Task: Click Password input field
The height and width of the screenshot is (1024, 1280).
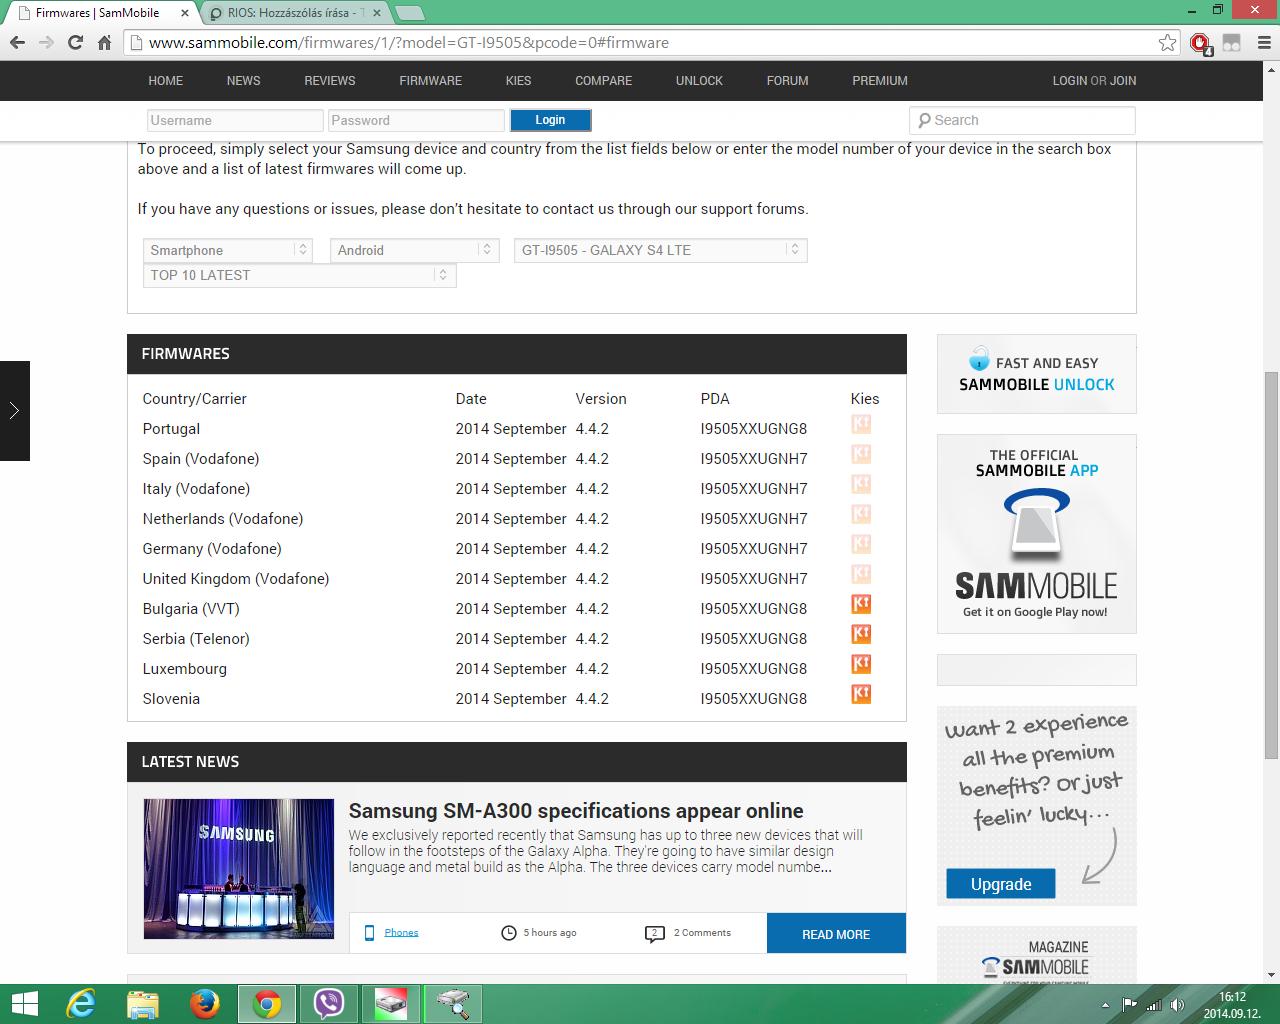Action: point(416,120)
